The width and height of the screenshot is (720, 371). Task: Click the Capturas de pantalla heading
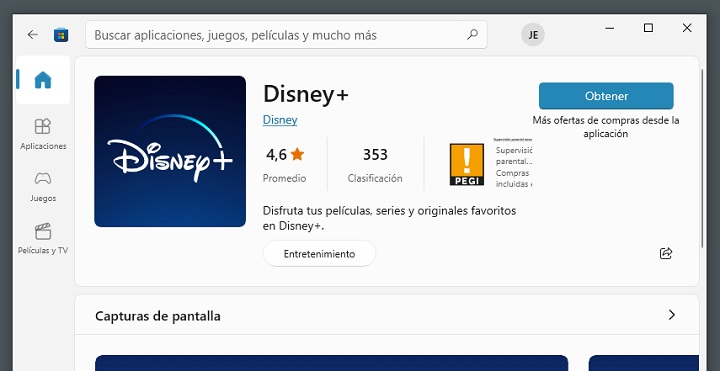(158, 316)
